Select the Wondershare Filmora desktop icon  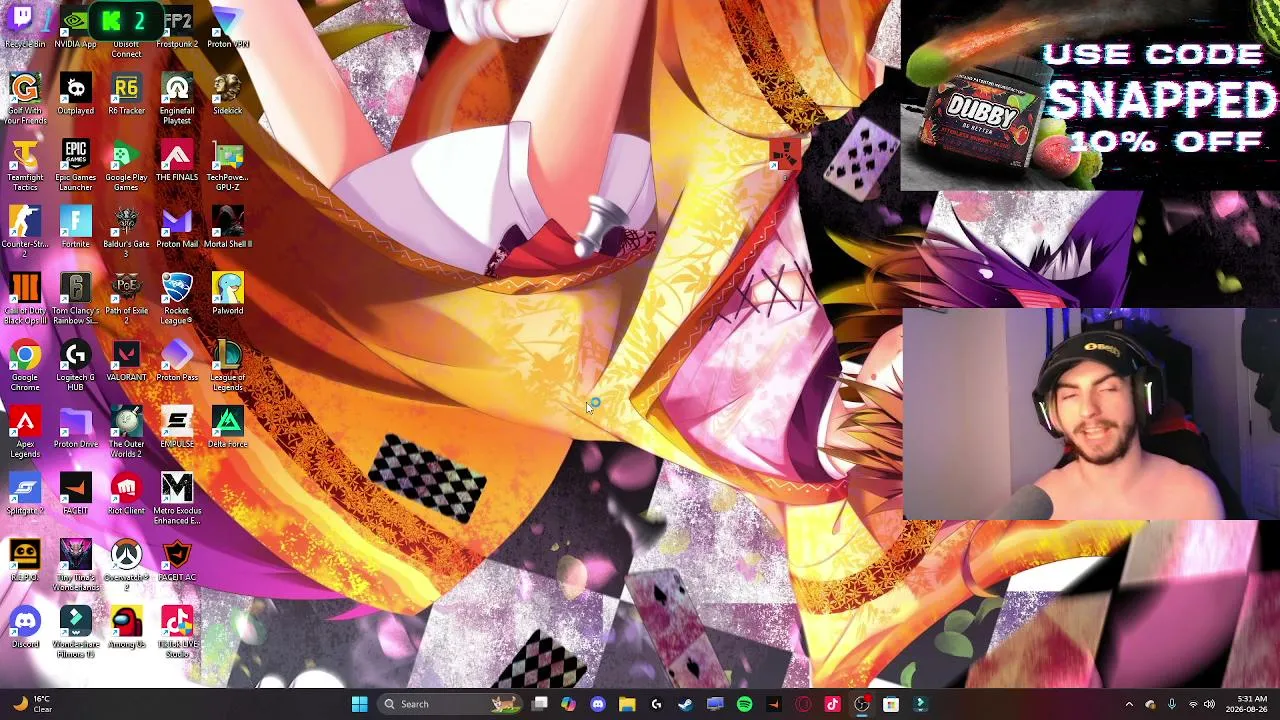tap(75, 633)
